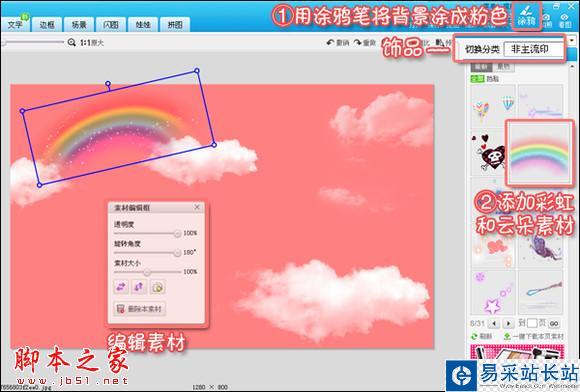
Task: Switch to the 边框 border tab
Action: [x=47, y=25]
